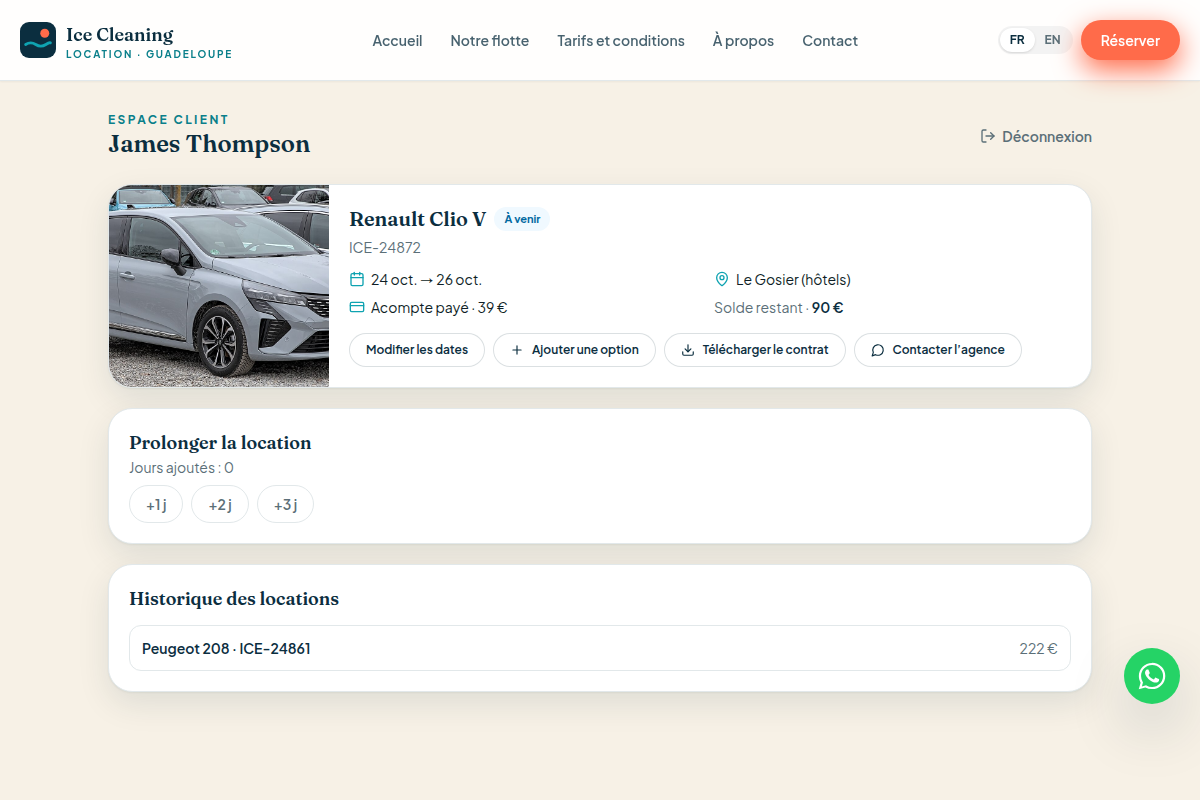The image size is (1200, 800).
Task: Click the Historique des locations heading
Action: (234, 599)
